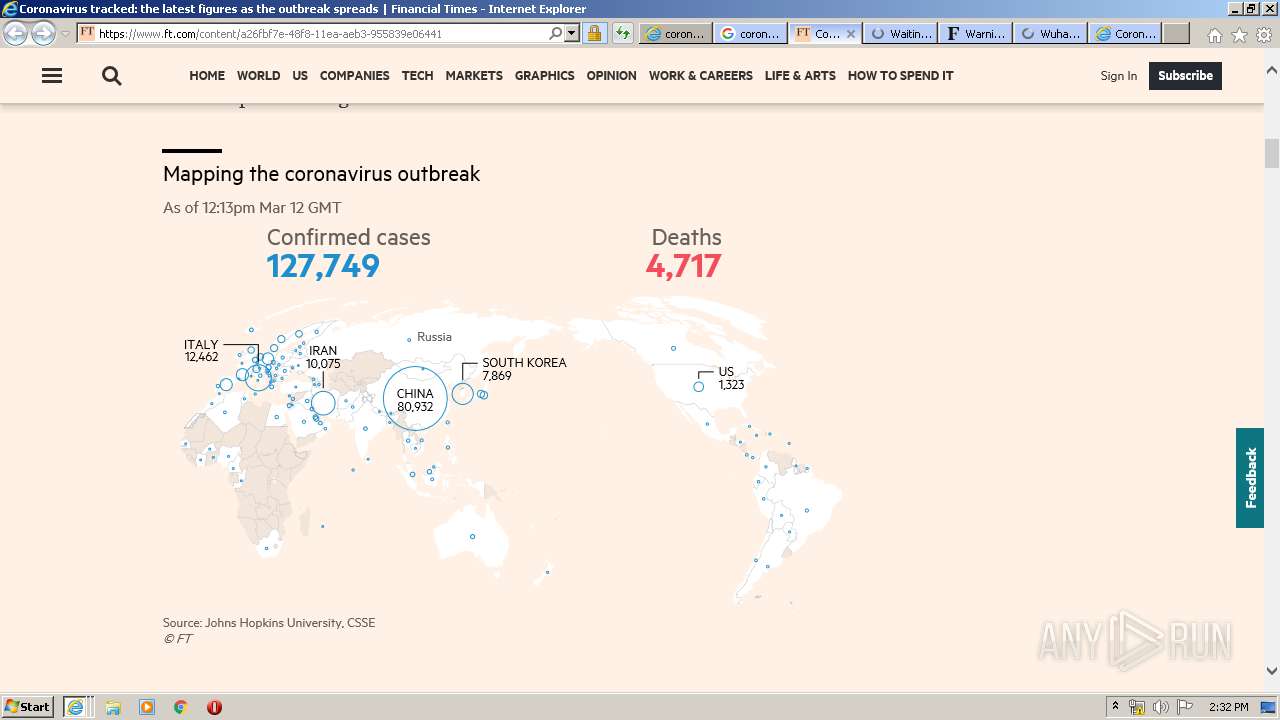Open COMPANIES section in FT navigation

tap(354, 76)
